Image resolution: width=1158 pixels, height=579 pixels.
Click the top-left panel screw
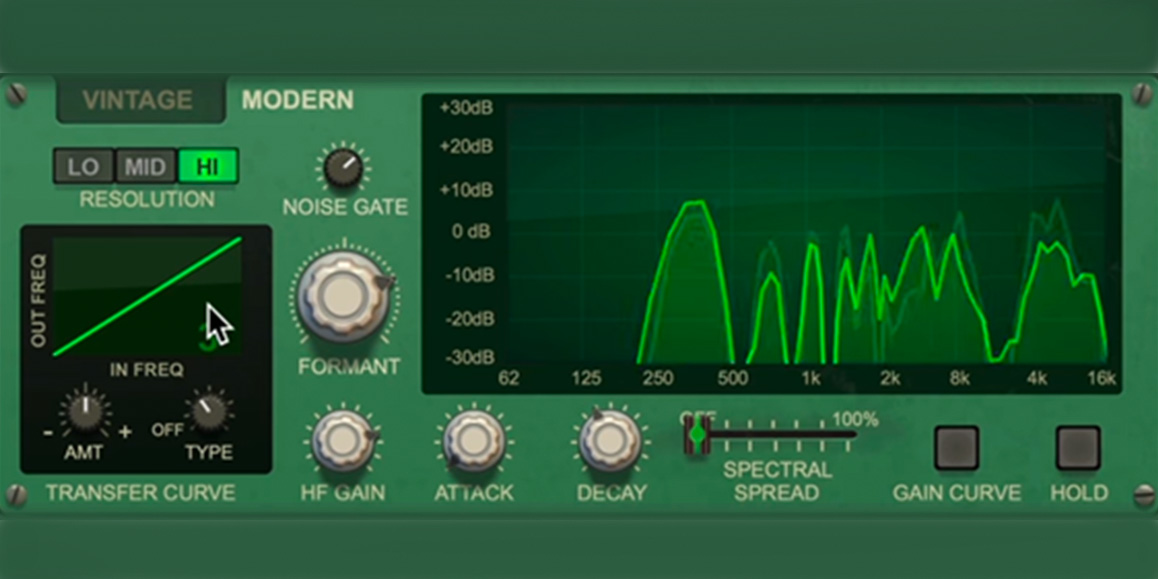coord(17,95)
